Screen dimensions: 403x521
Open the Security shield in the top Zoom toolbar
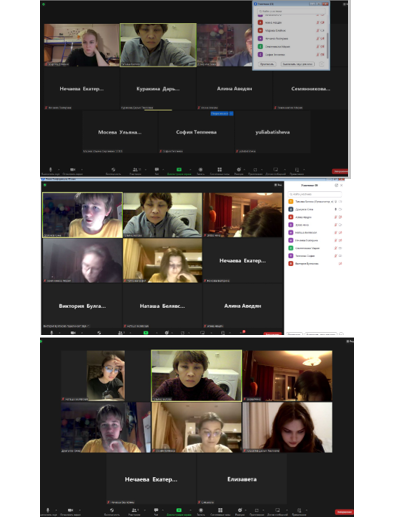tap(113, 169)
